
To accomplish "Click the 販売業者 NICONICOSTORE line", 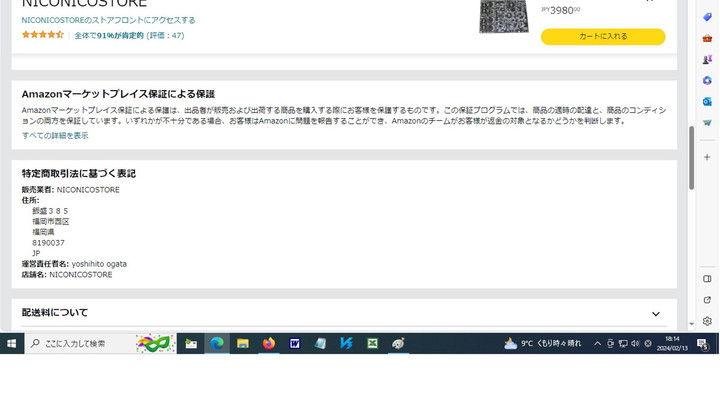I will [x=70, y=190].
